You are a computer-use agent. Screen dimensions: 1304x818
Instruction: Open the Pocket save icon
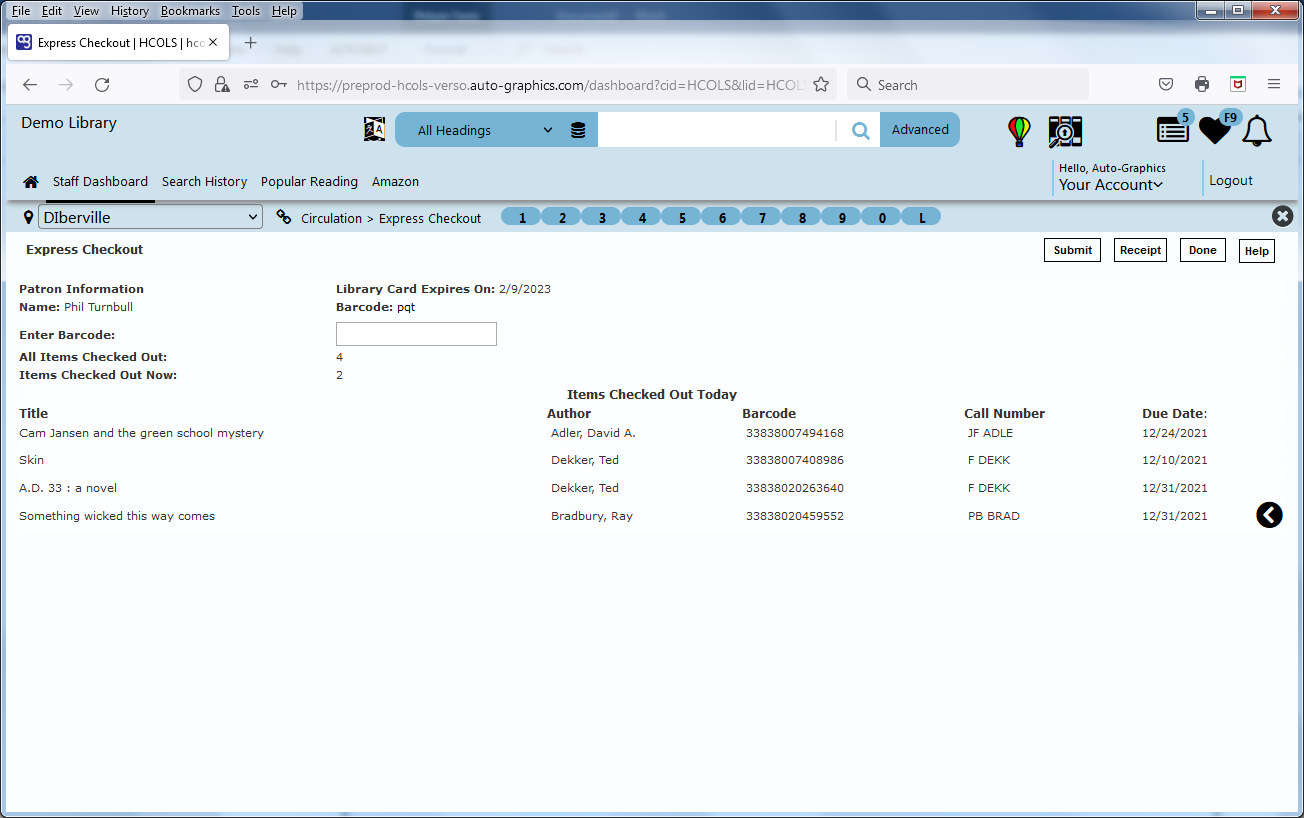coord(1166,85)
